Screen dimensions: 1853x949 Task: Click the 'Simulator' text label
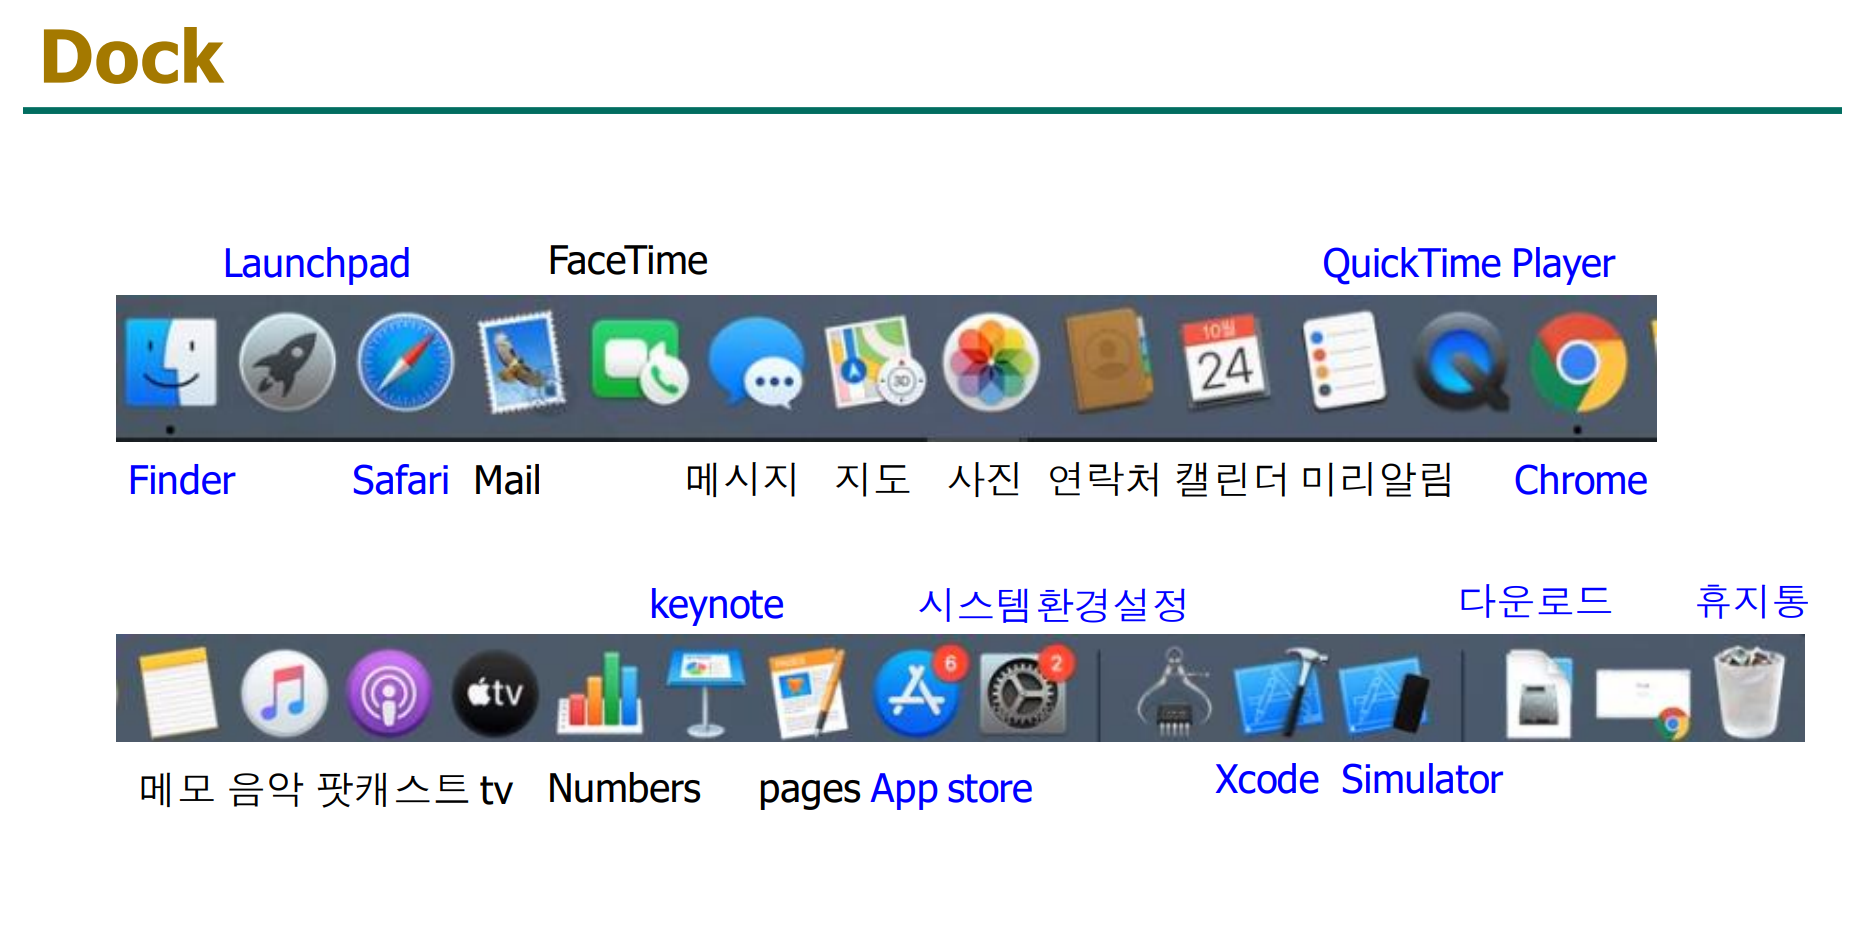point(1421,780)
